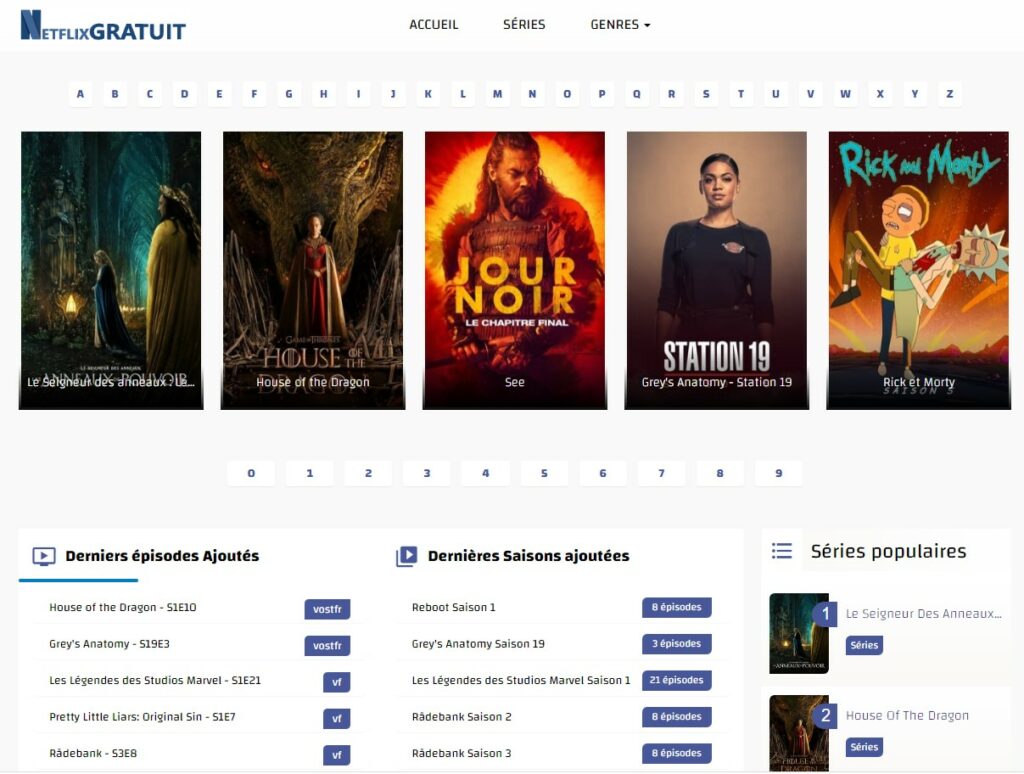The image size is (1024, 774).
Task: Open Rådebank Saison 2
Action: coord(462,717)
